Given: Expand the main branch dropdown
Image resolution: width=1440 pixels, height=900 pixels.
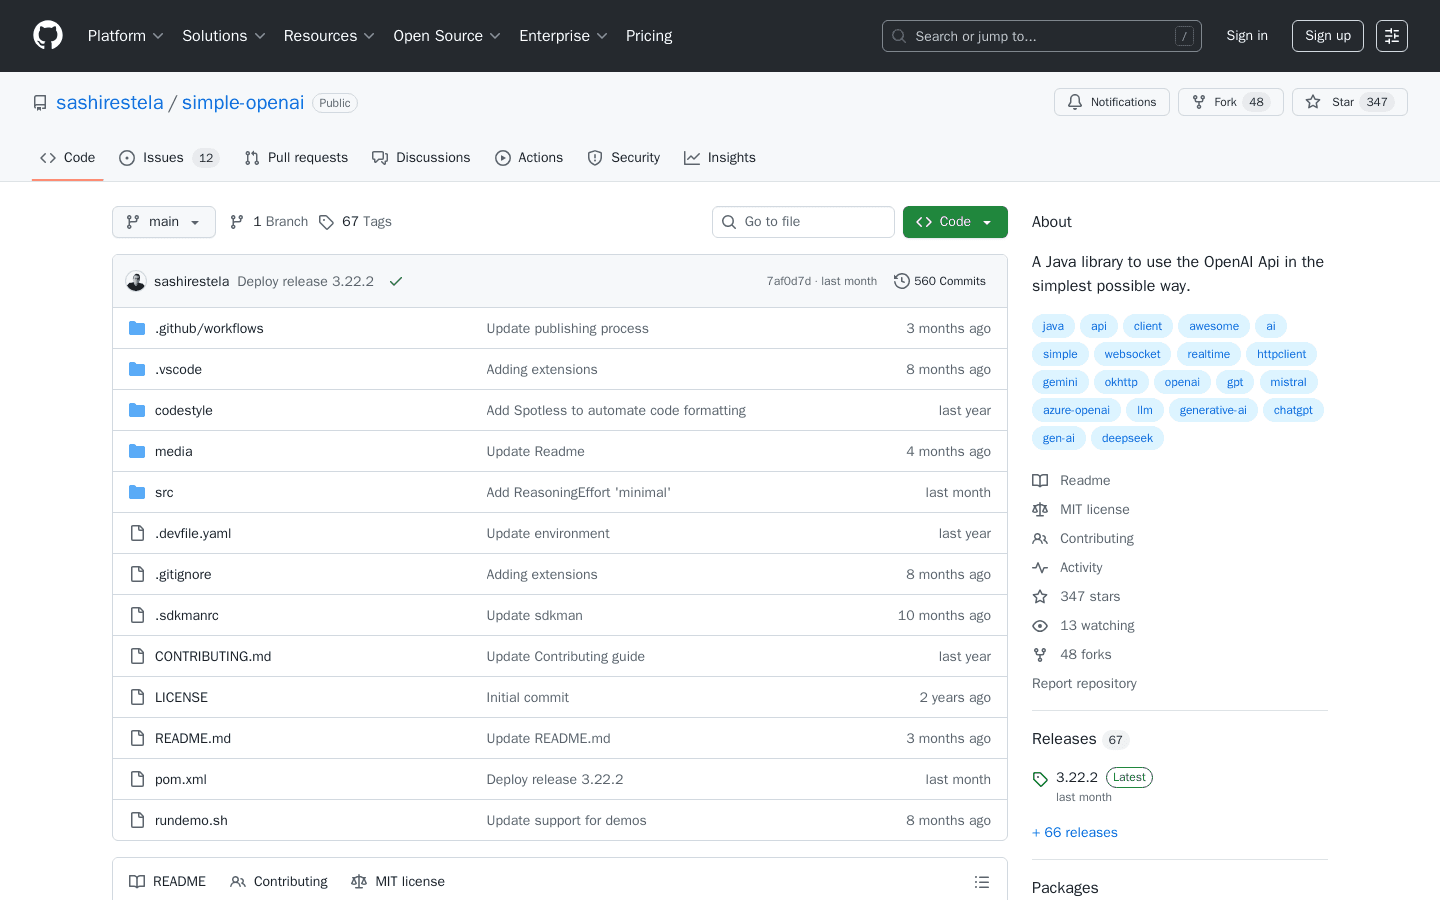Looking at the screenshot, I should click(x=163, y=221).
